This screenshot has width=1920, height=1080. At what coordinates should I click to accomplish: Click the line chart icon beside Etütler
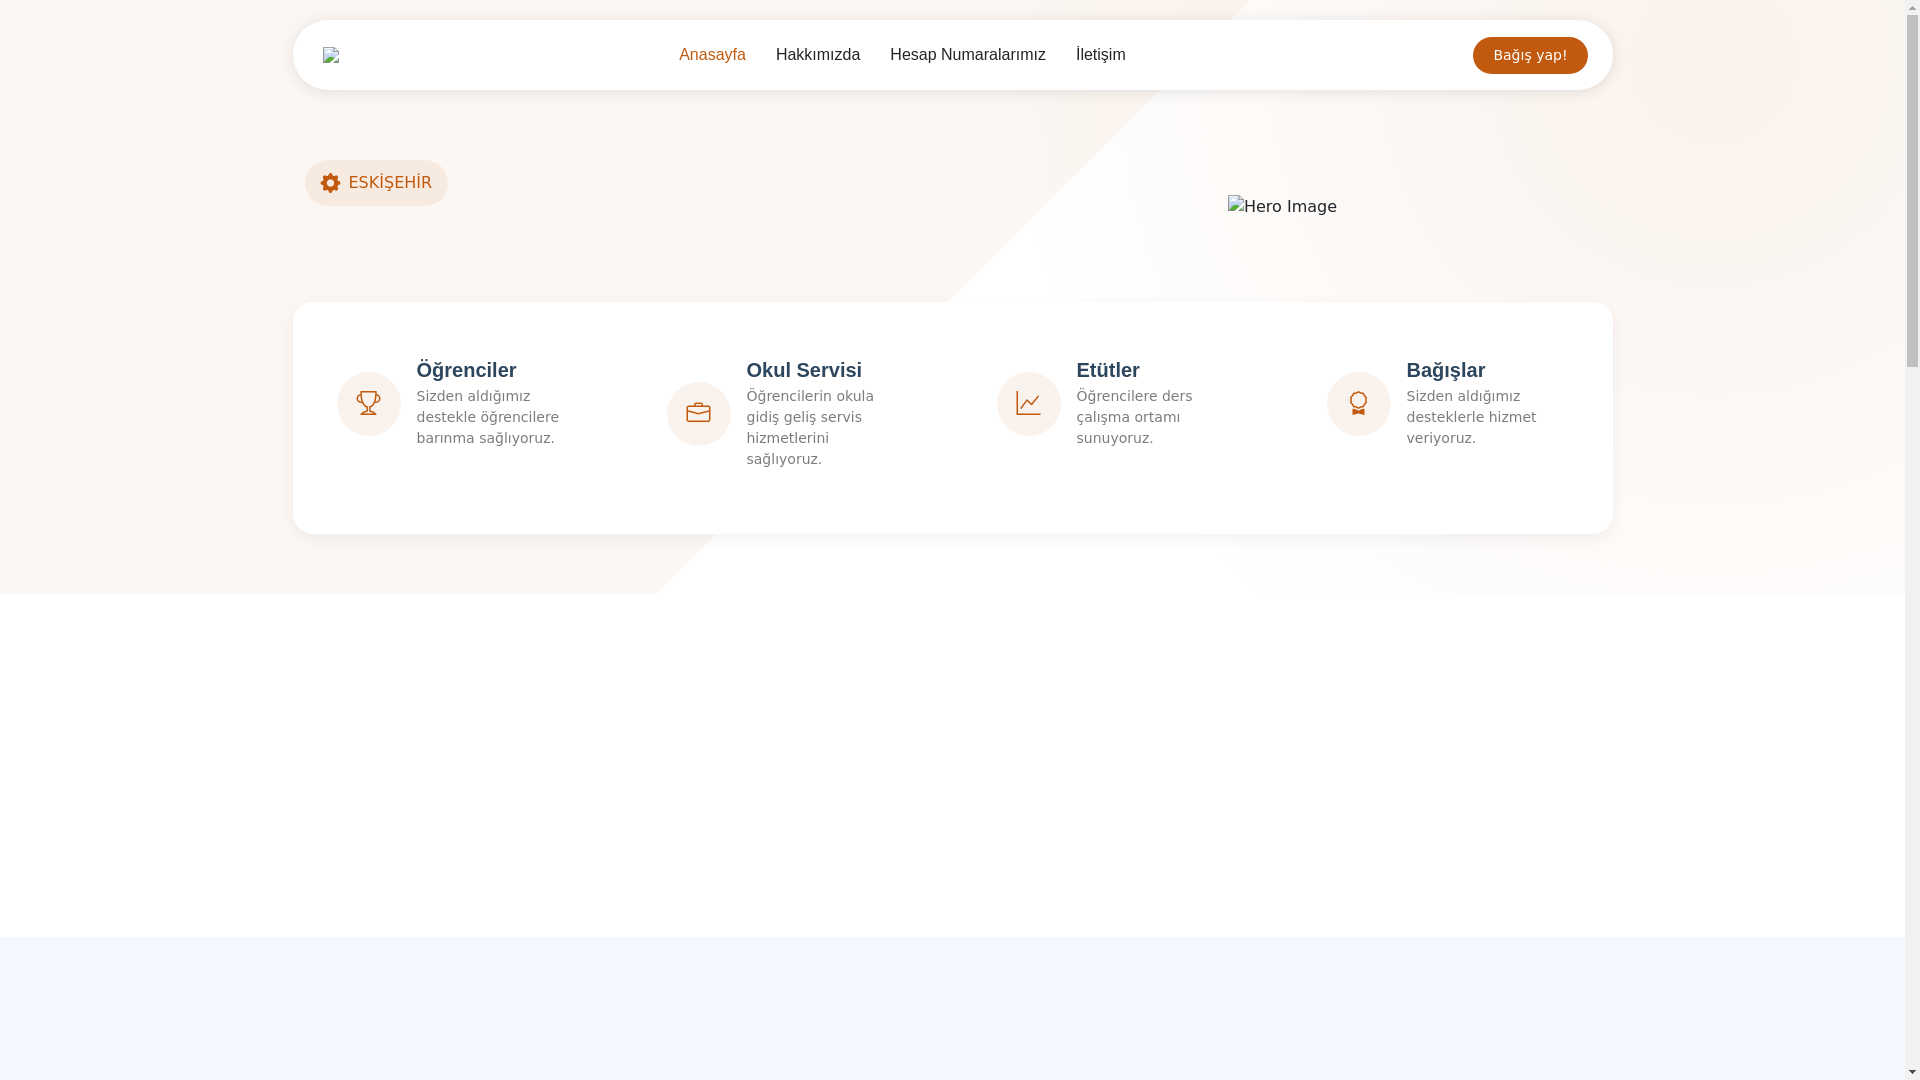pyautogui.click(x=1028, y=404)
